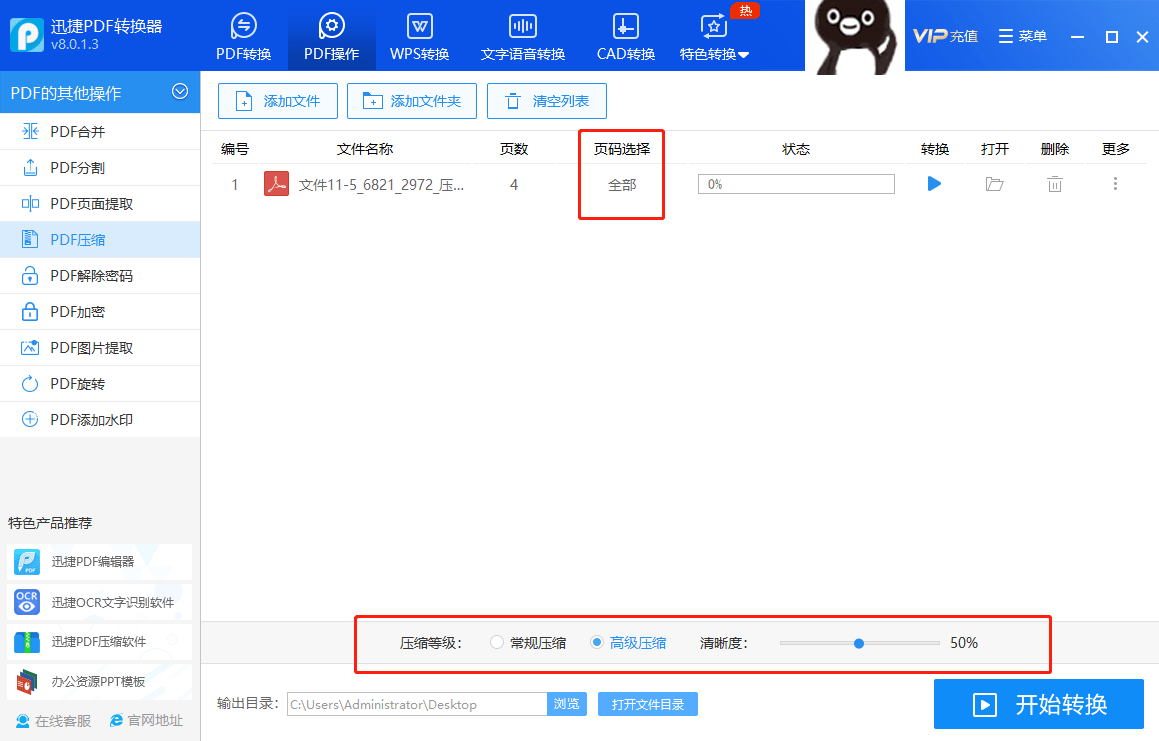Click the 页码选择 column header

pyautogui.click(x=622, y=149)
